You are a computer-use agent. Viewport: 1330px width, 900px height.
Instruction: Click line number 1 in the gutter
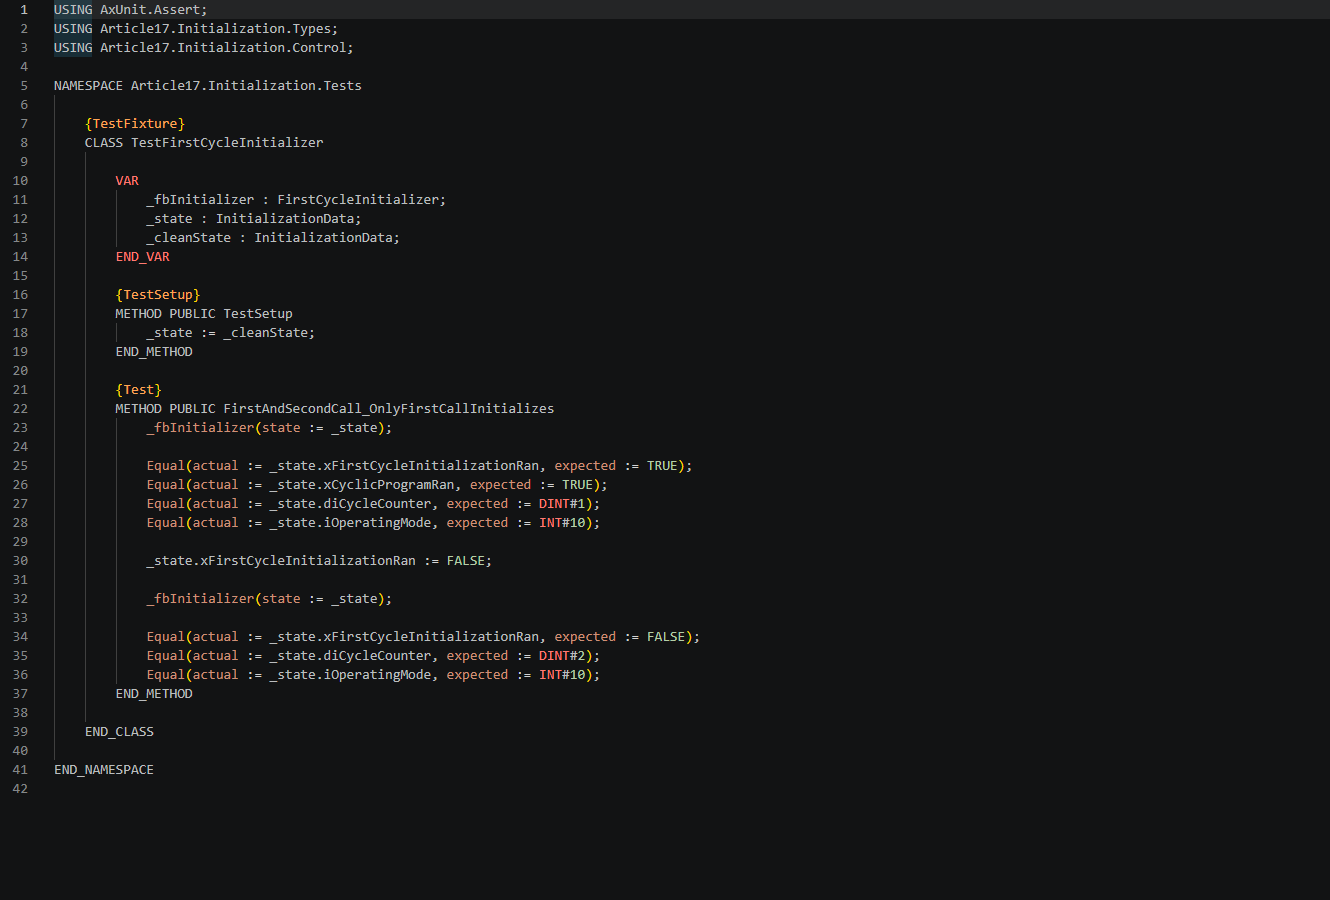[24, 10]
